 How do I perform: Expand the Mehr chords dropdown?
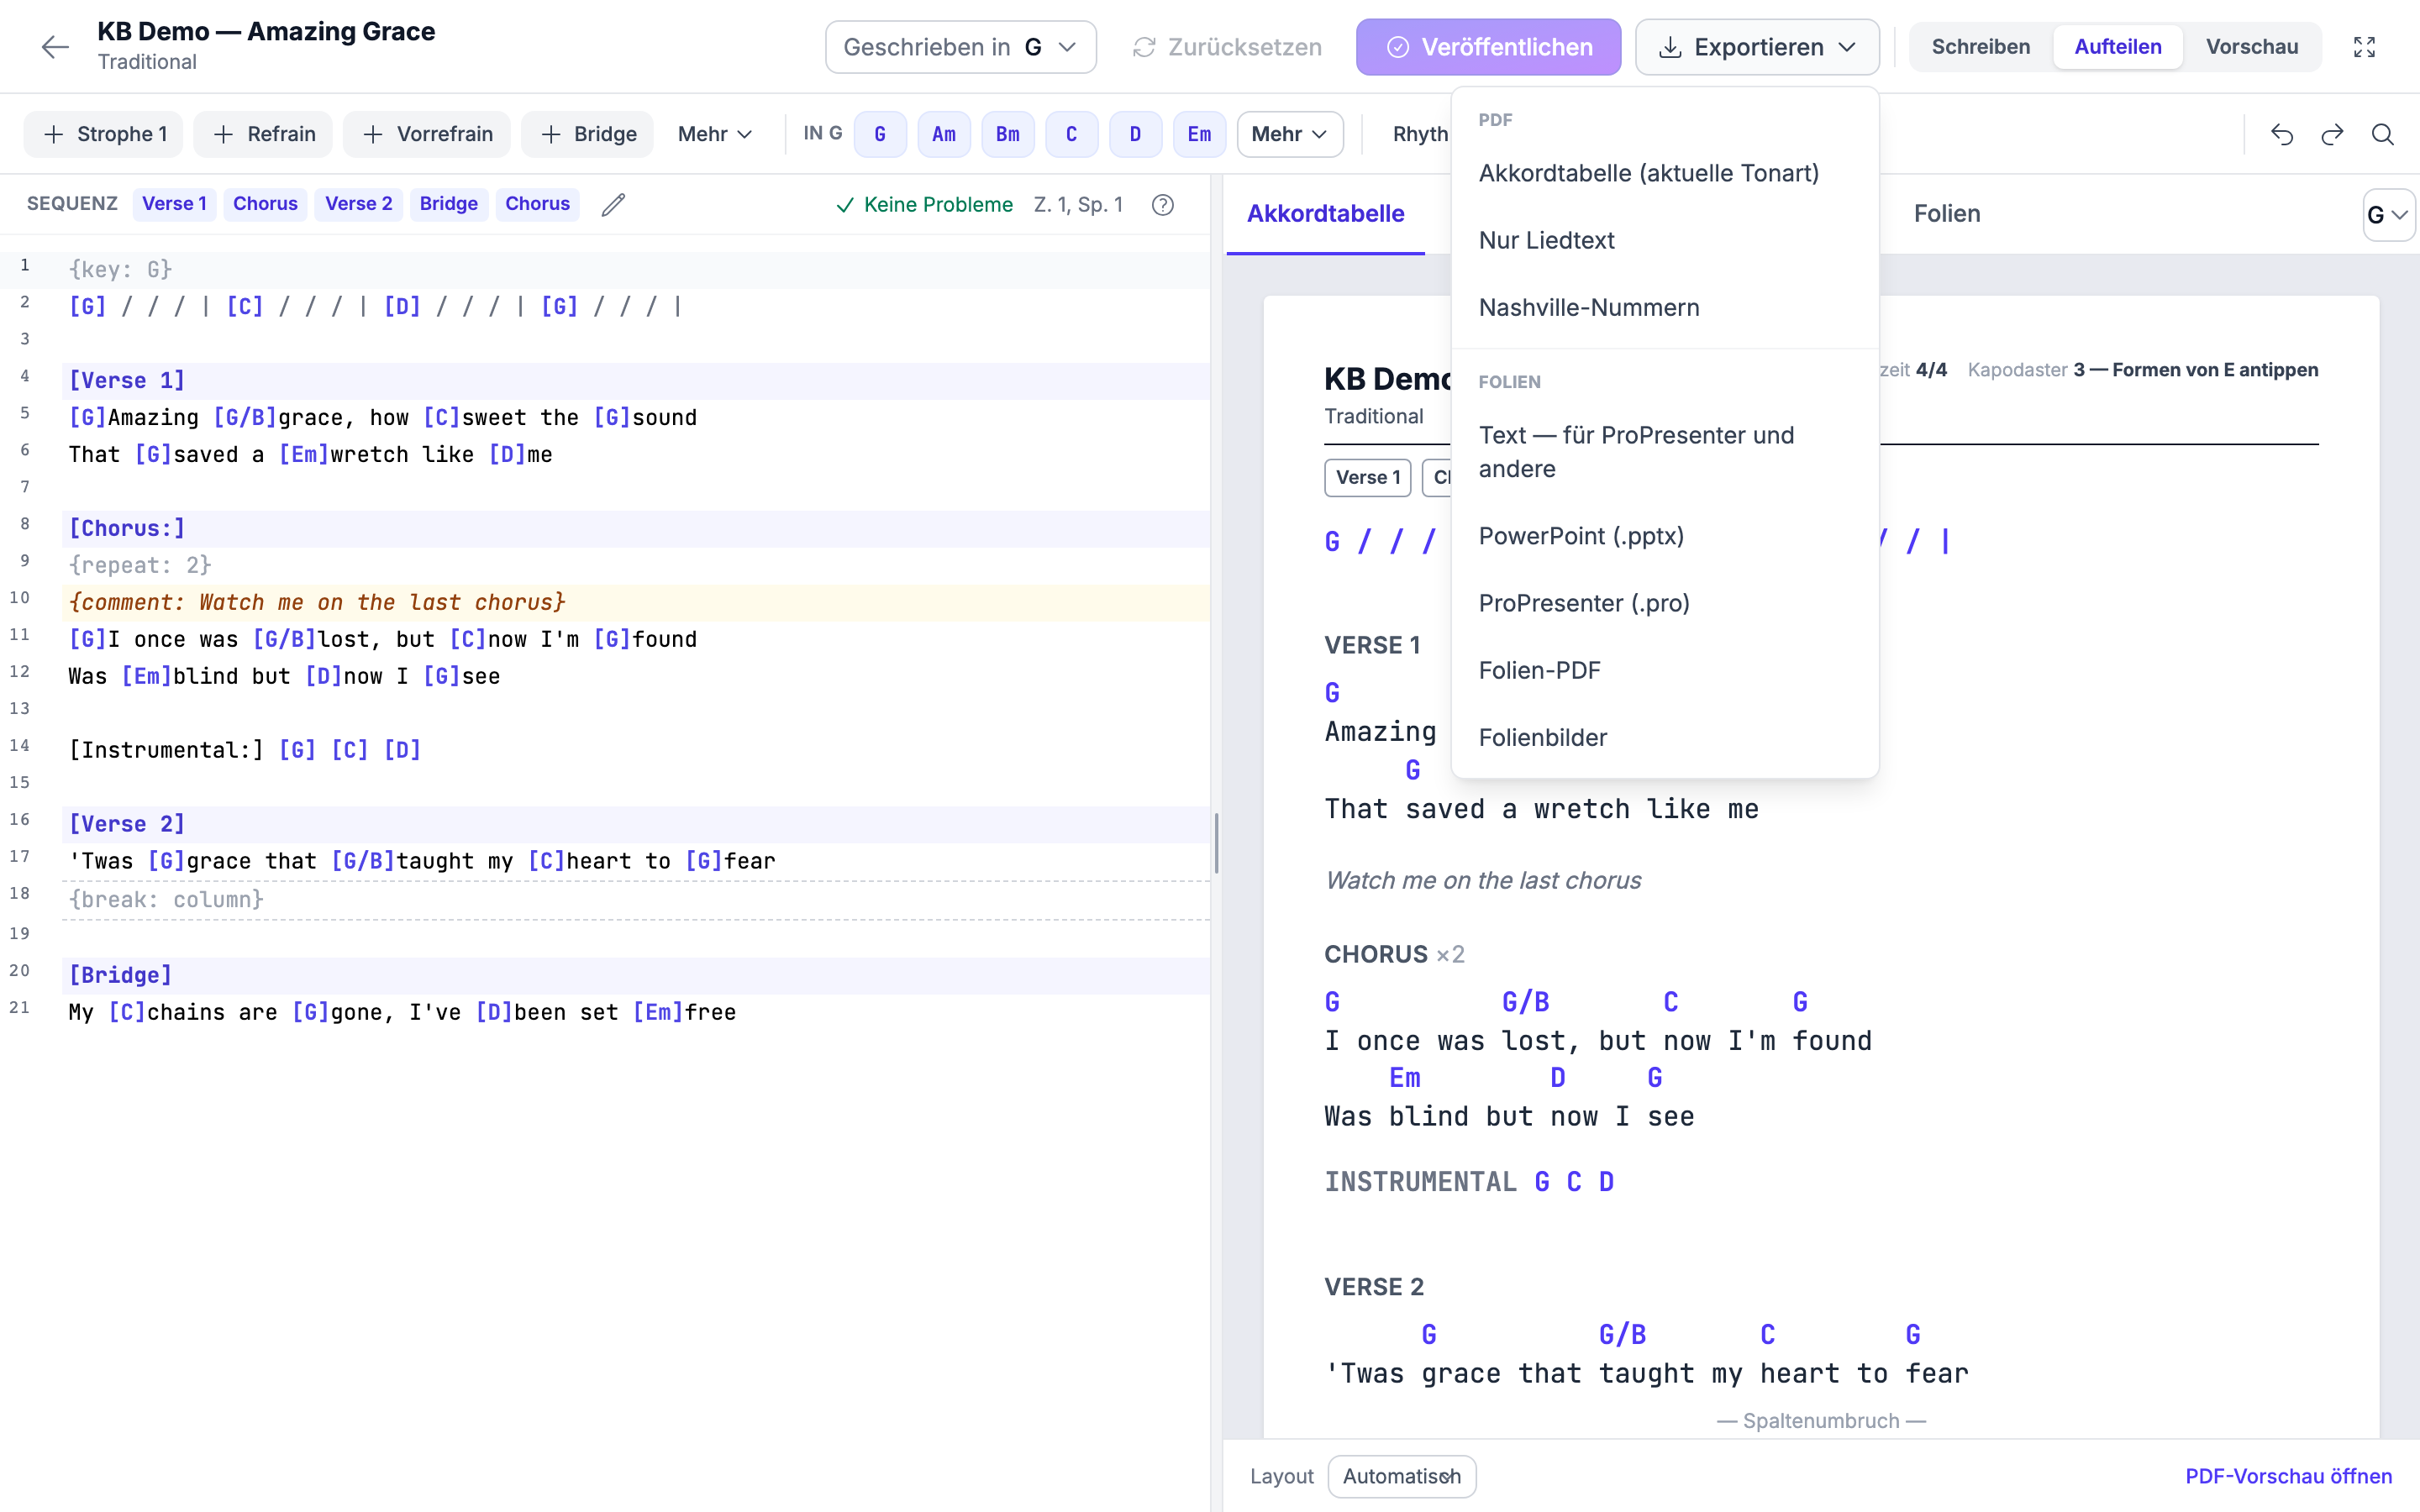1289,134
